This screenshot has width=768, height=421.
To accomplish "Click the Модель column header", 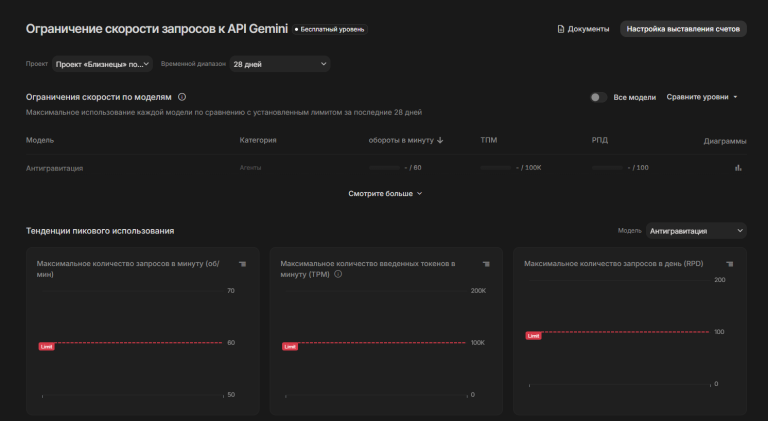I will [x=40, y=140].
